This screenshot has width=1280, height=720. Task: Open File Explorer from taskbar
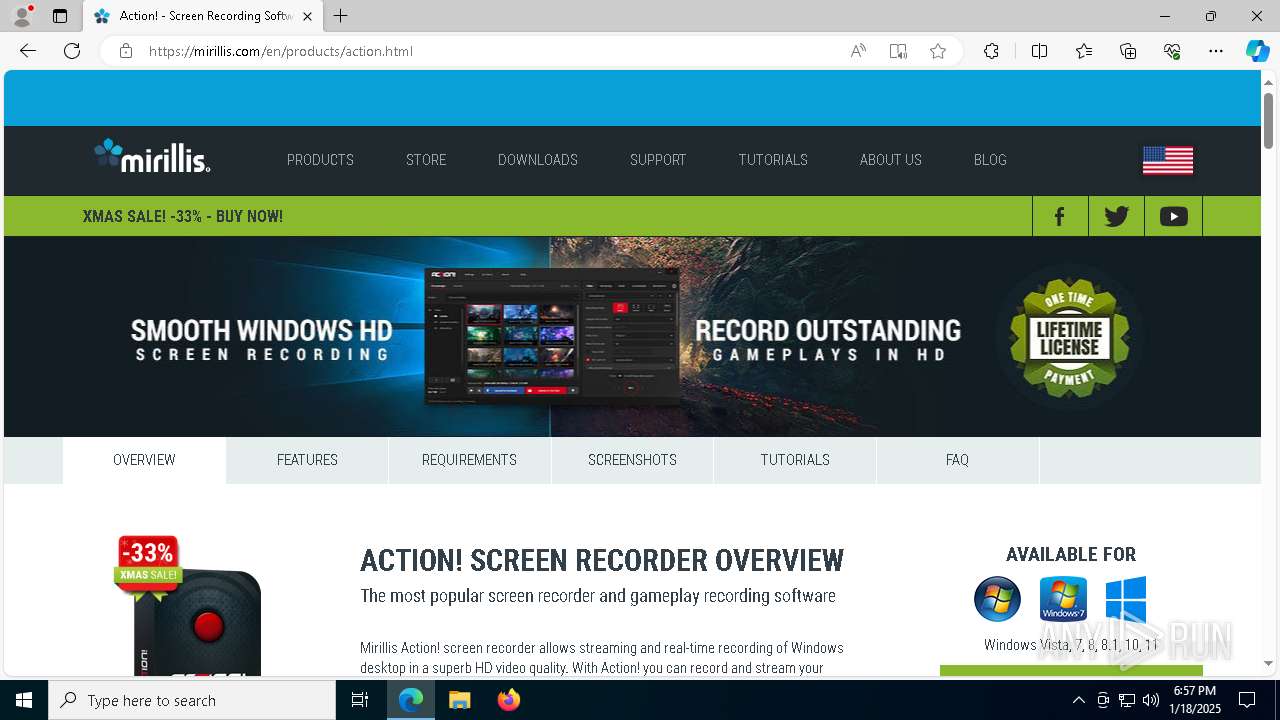[459, 700]
